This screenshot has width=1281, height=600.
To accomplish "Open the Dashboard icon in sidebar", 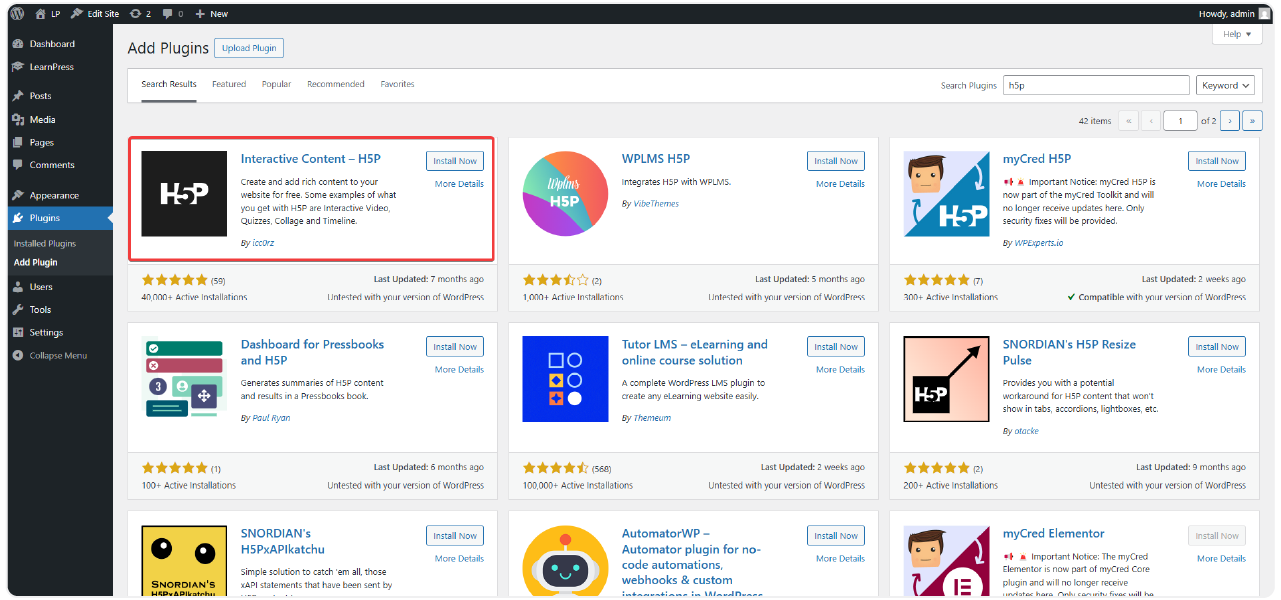I will click(18, 44).
